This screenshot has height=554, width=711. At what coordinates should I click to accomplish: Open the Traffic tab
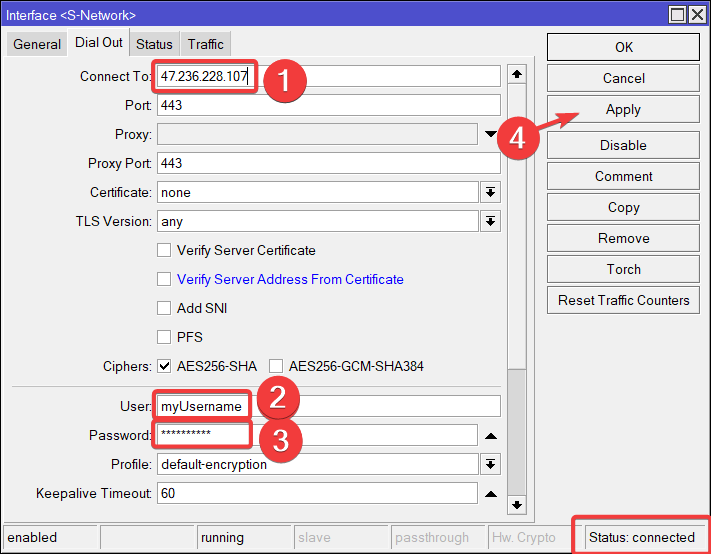tap(205, 44)
